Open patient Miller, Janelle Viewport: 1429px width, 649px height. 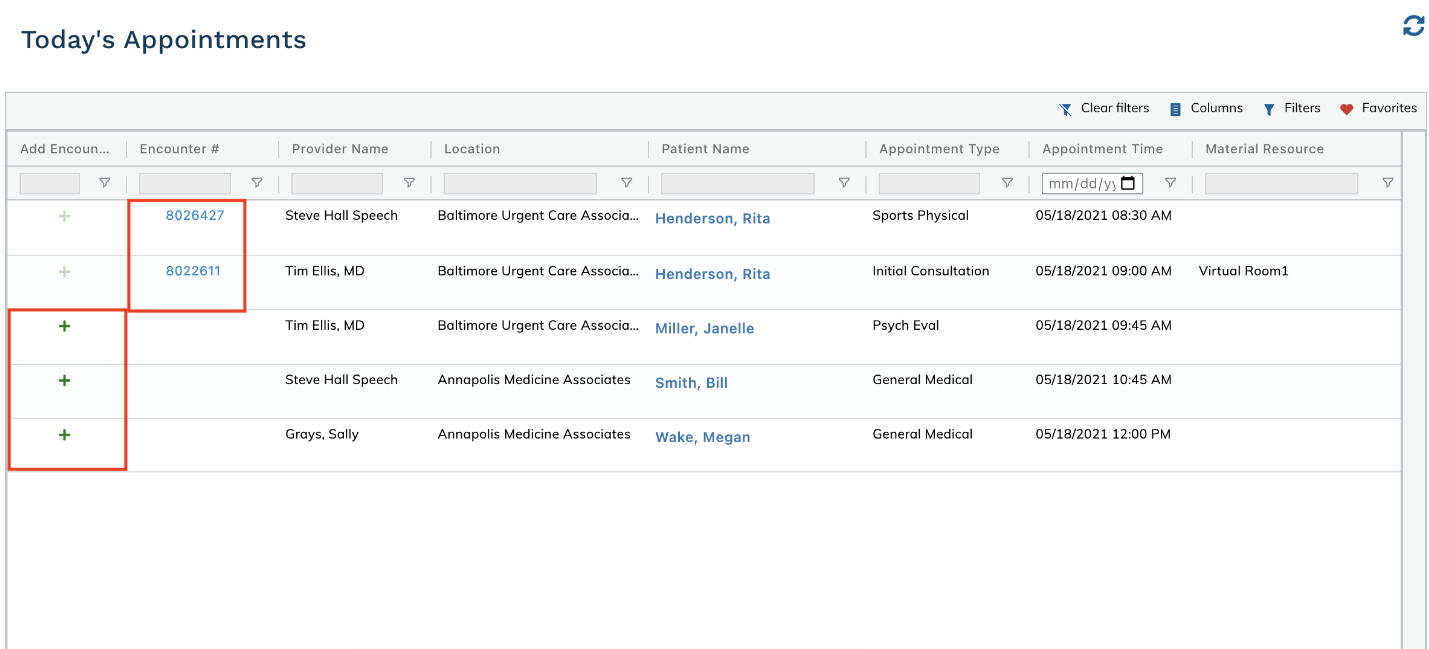[x=705, y=329]
